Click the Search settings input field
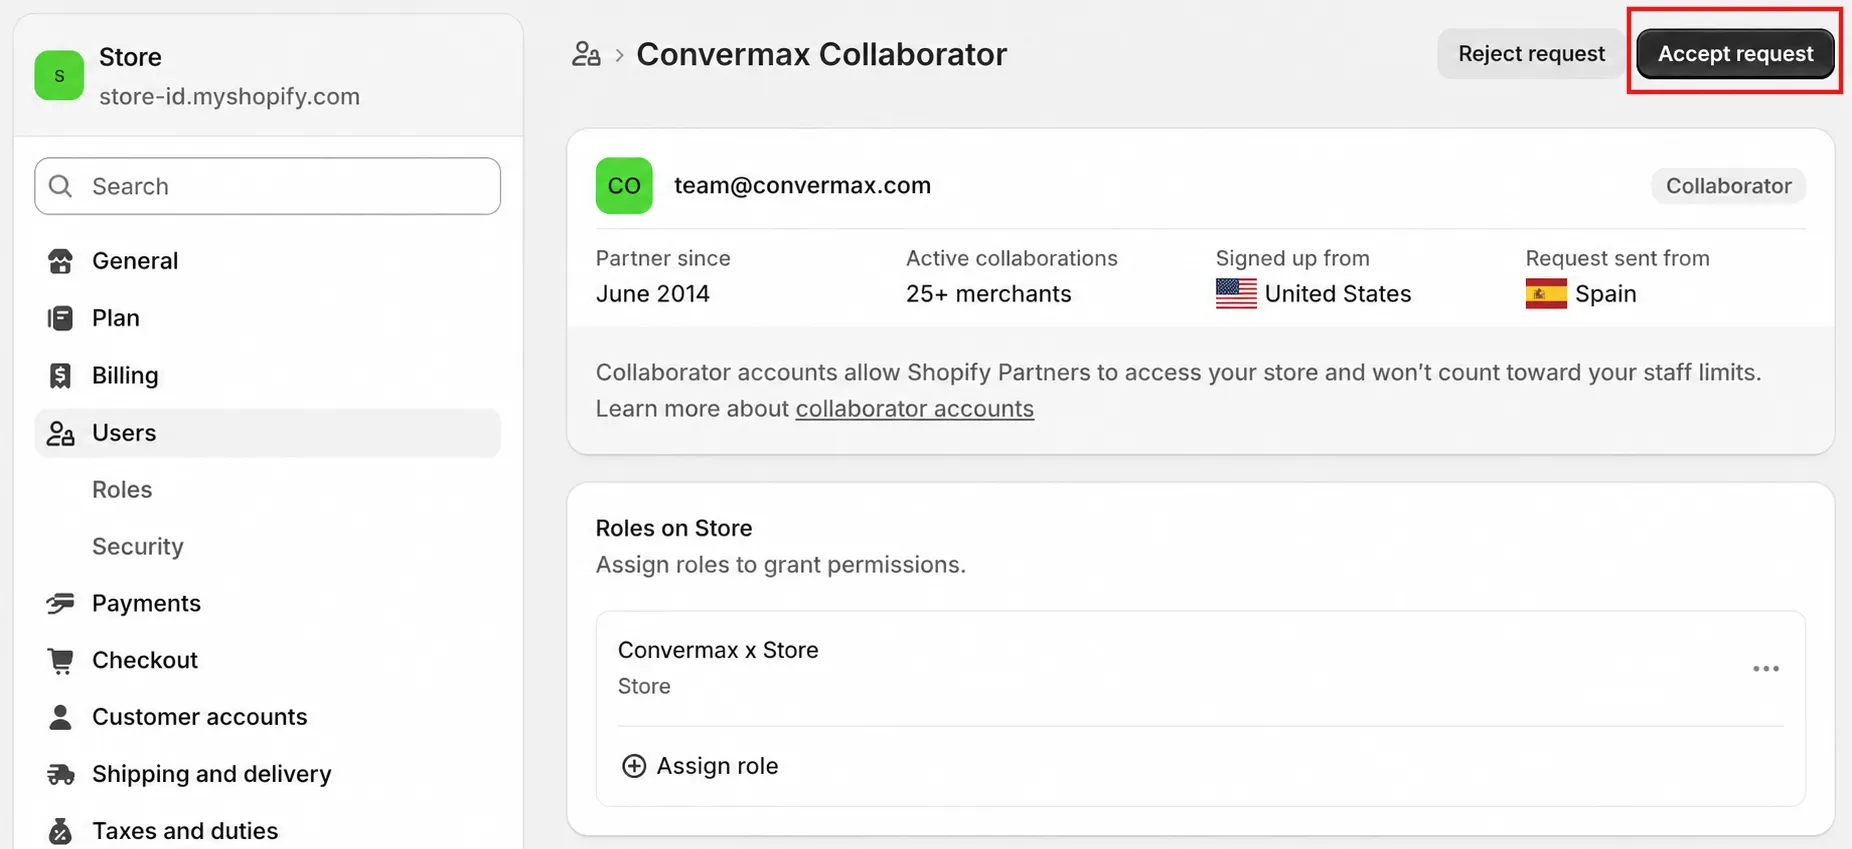Viewport: 1852px width, 849px height. tap(267, 186)
